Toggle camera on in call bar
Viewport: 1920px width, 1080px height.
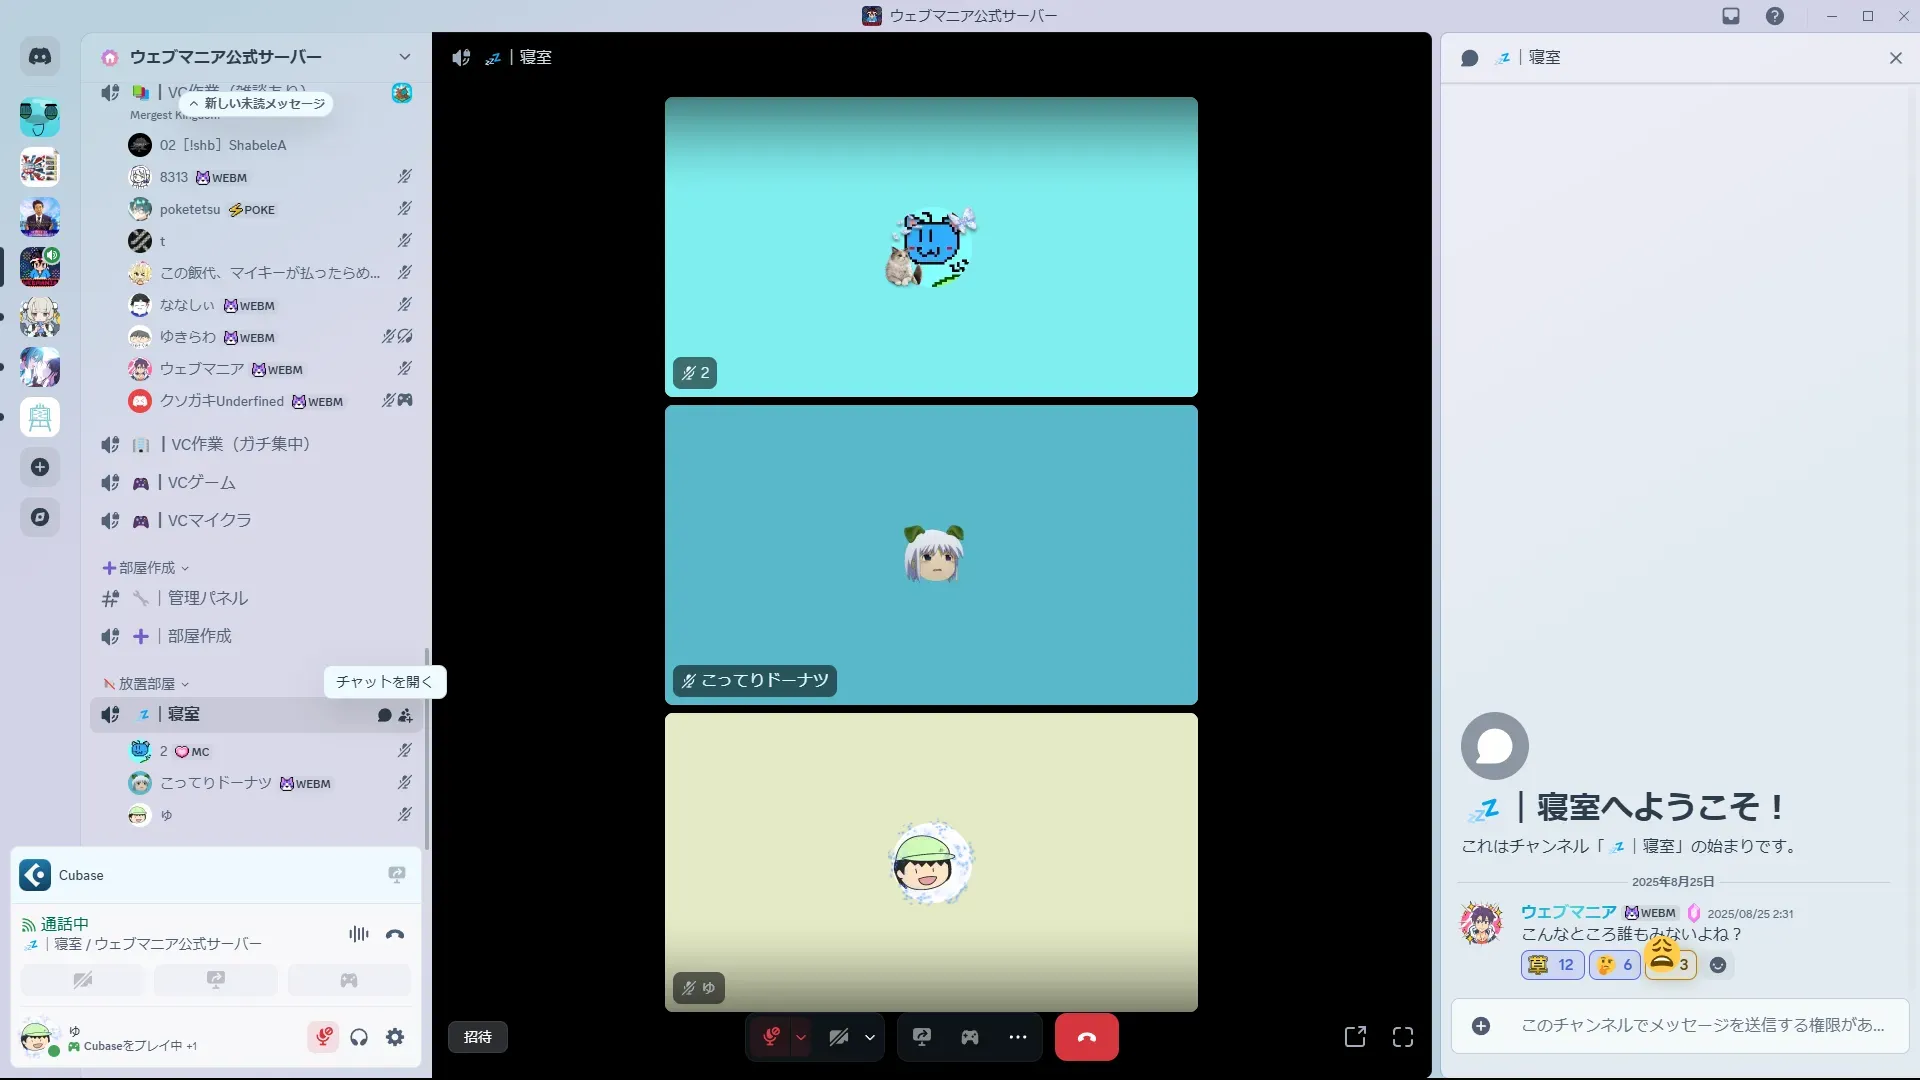(x=839, y=1037)
